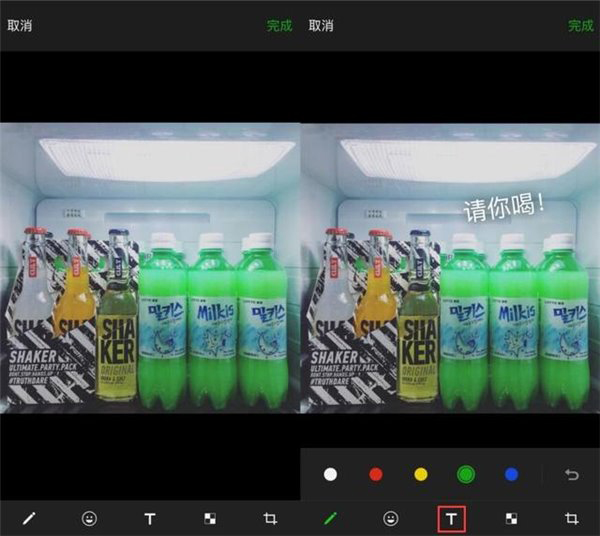Open the crop tool in left screen
This screenshot has width=600, height=536.
point(270,519)
